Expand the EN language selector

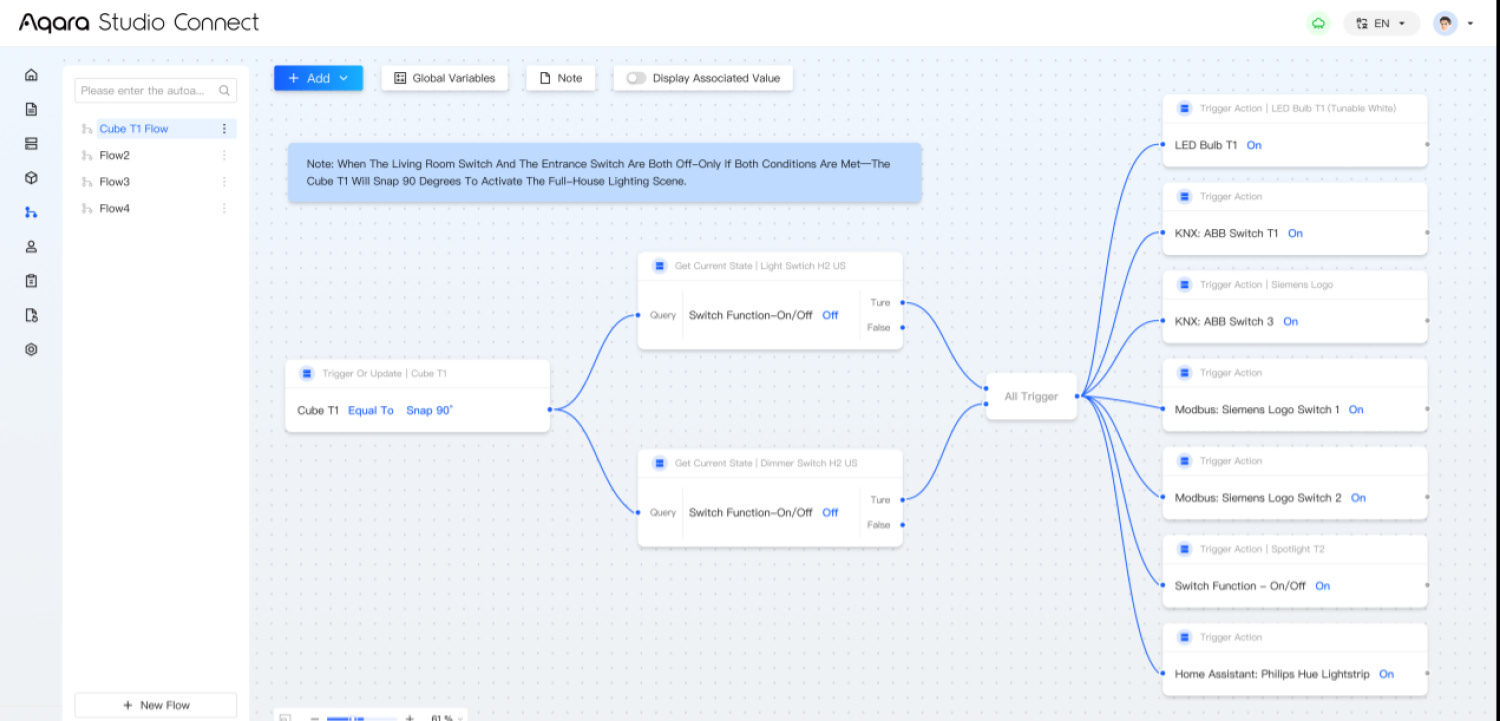(x=1381, y=23)
